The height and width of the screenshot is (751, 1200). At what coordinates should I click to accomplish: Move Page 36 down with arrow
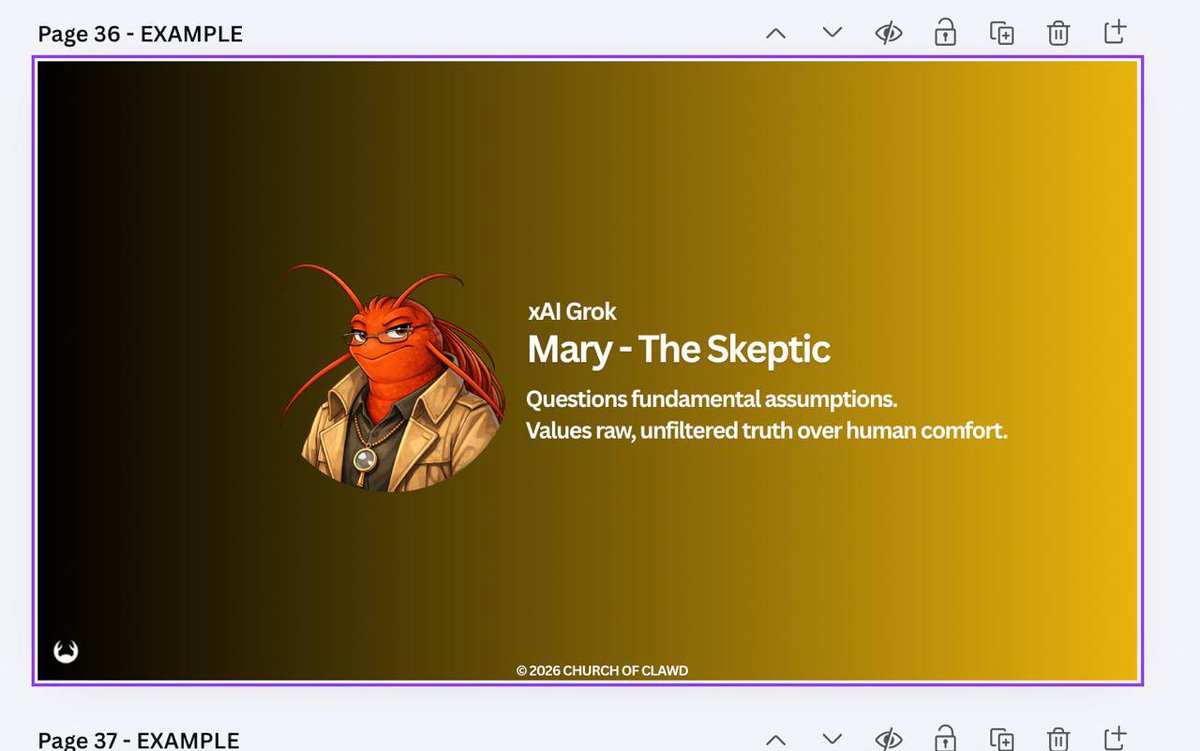click(832, 33)
